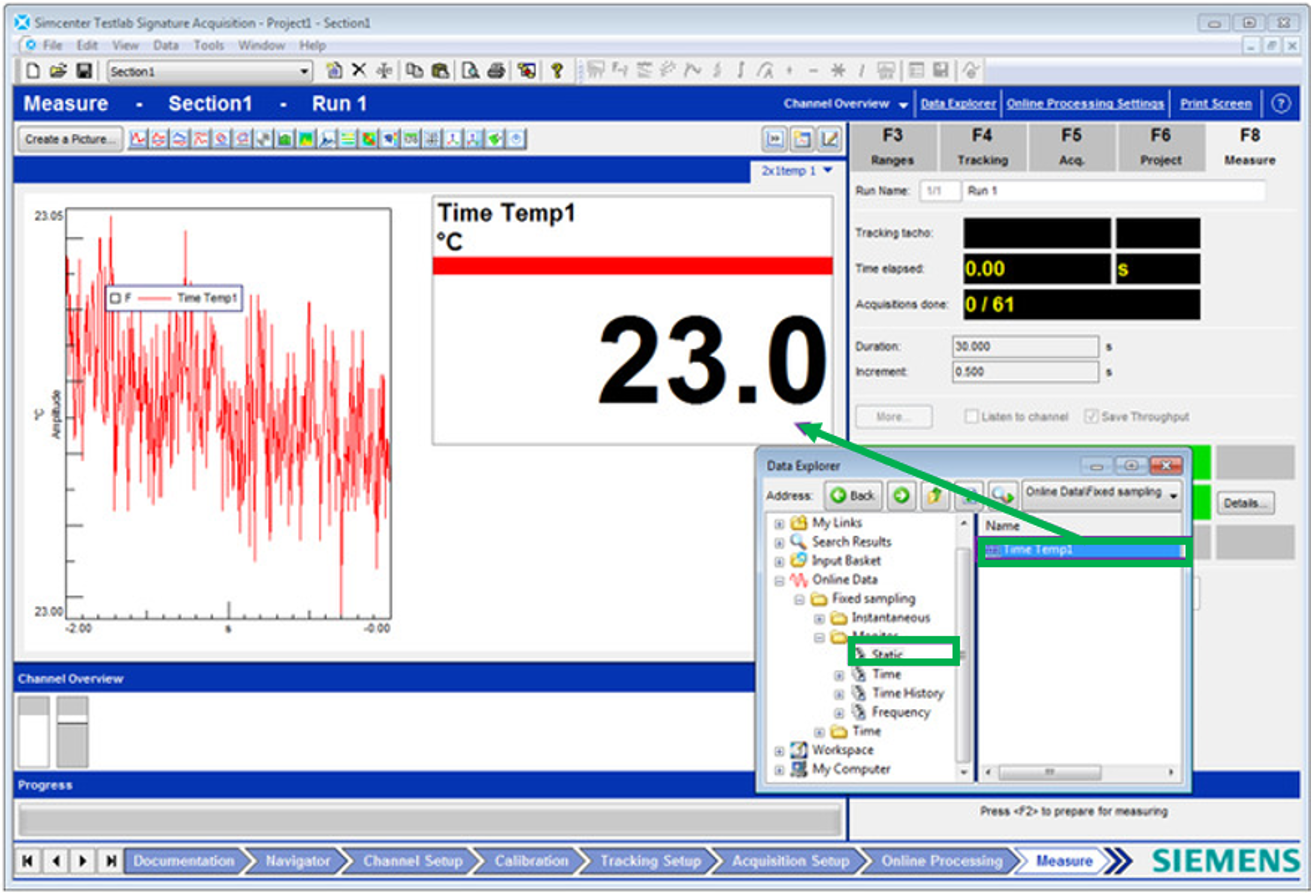The image size is (1313, 893).
Task: Open the Online Data\Fixed sampling address dropdown
Action: pyautogui.click(x=1173, y=495)
